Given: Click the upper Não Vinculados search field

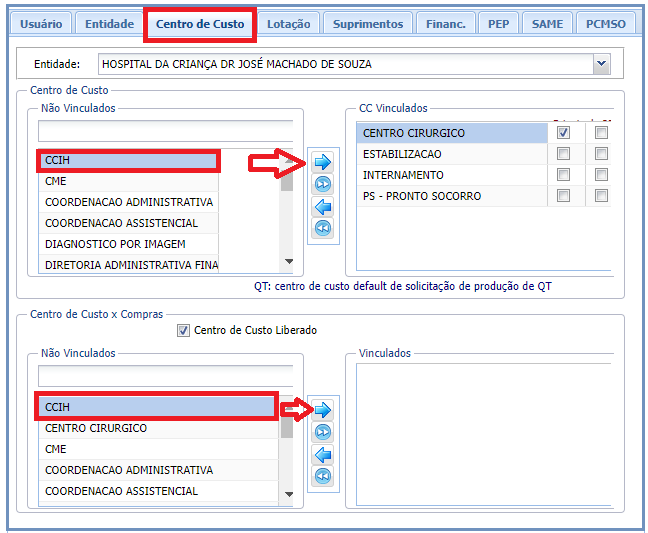Looking at the screenshot, I should (x=165, y=131).
